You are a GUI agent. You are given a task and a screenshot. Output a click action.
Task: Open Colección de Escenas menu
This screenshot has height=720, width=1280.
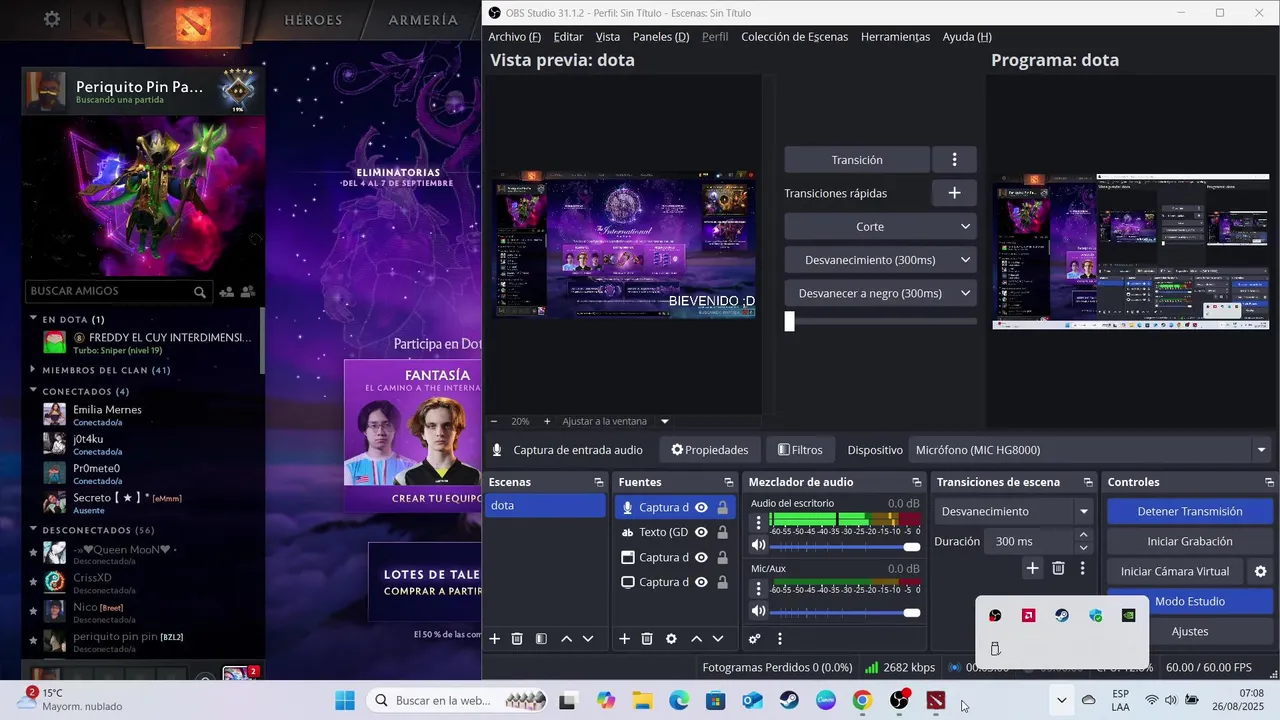coord(794,37)
